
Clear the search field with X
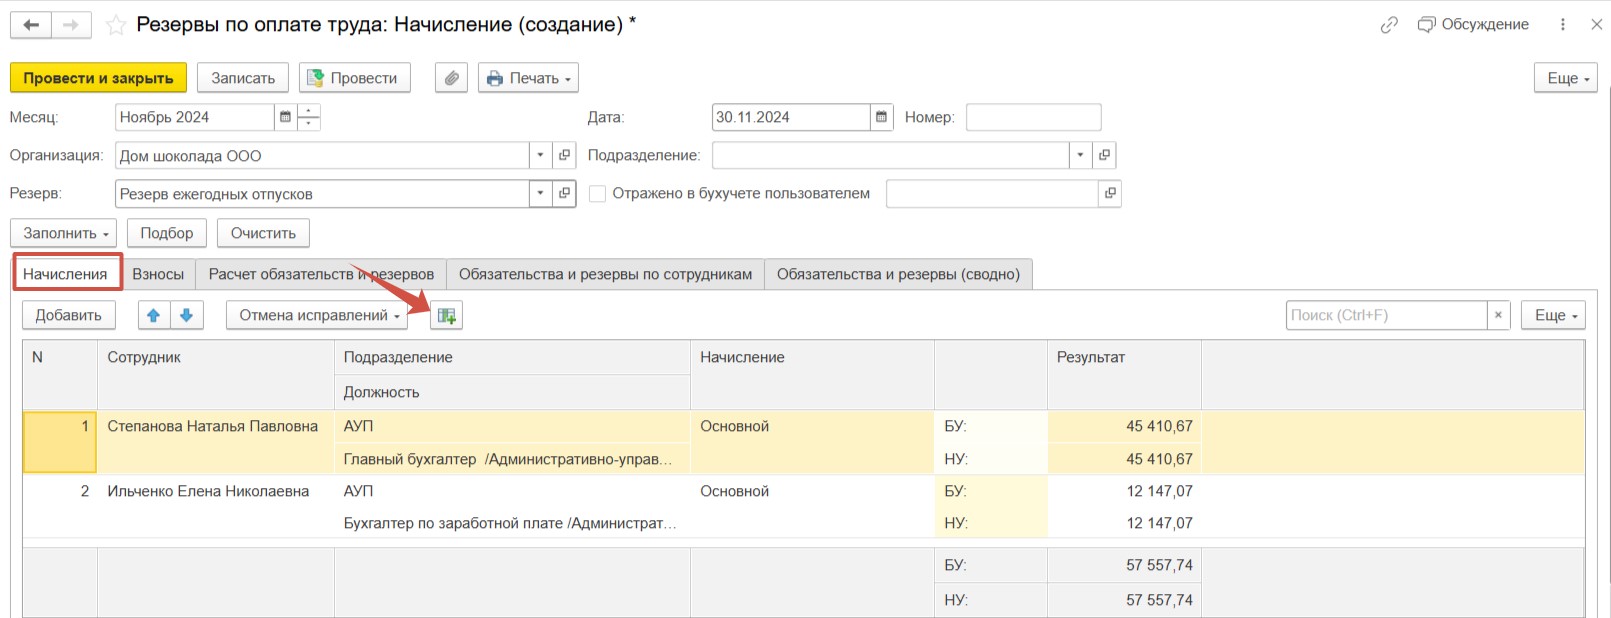click(x=1498, y=315)
